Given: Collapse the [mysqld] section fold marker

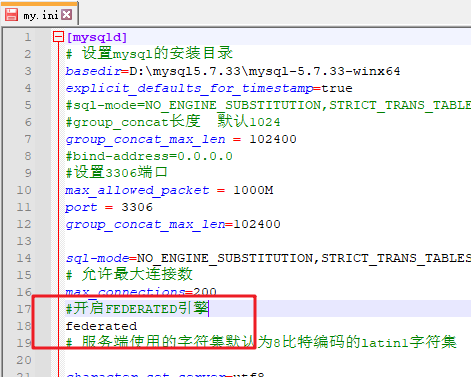Looking at the screenshot, I should click(x=58, y=37).
